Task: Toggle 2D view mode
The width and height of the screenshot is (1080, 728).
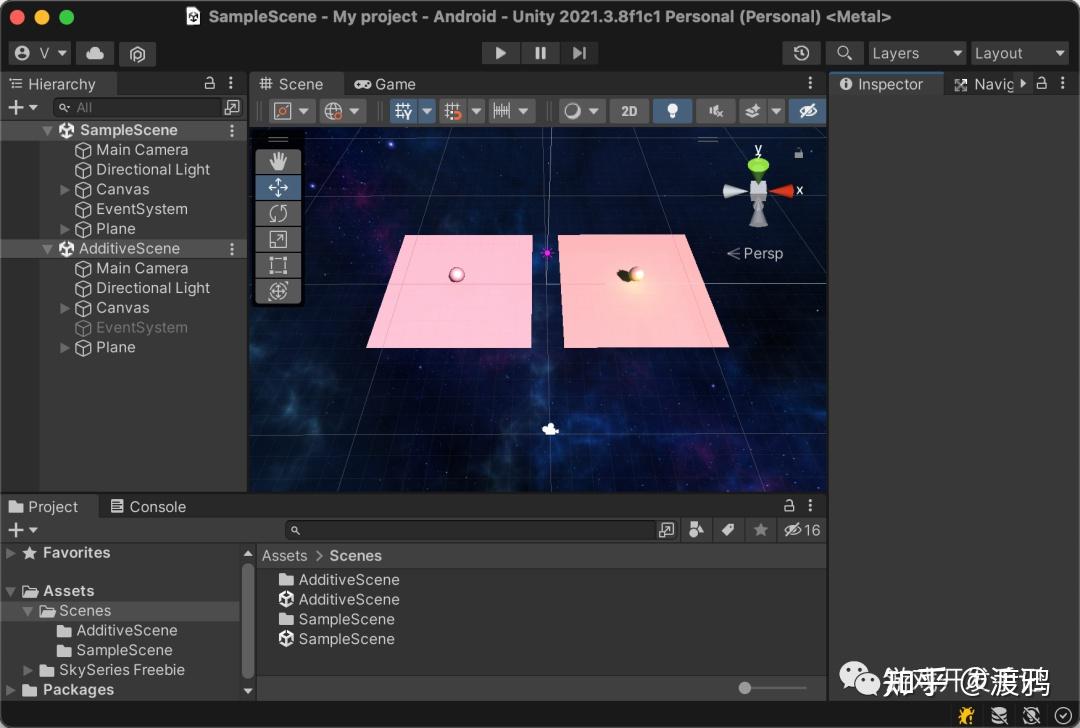Action: click(629, 111)
